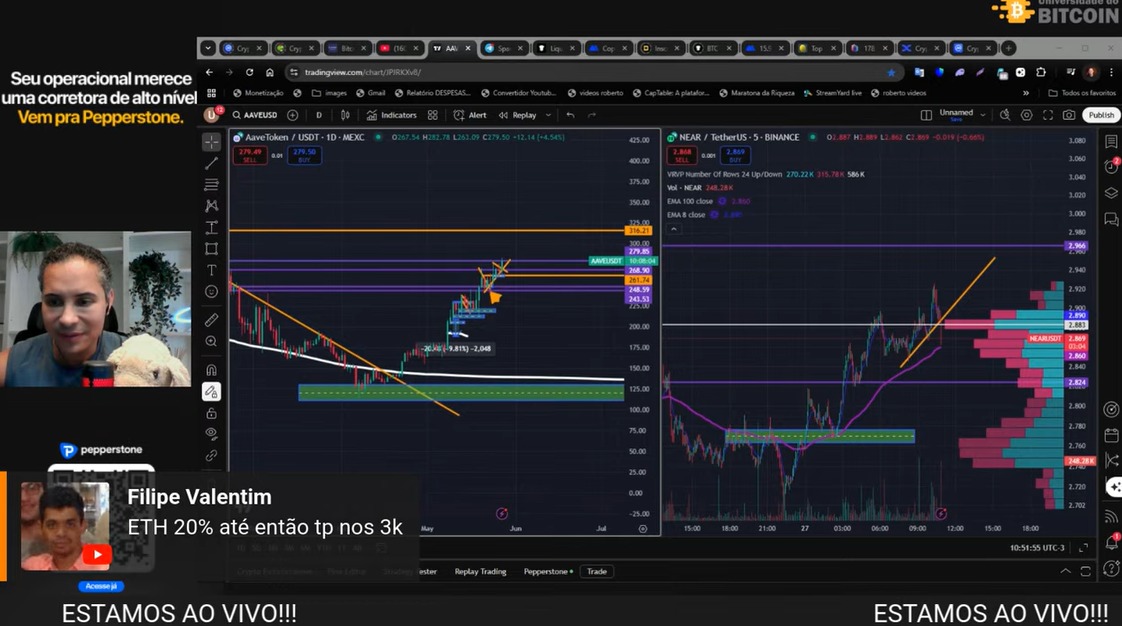The image size is (1122, 626).
Task: Select the Fibonacci retracement tool
Action: [211, 184]
